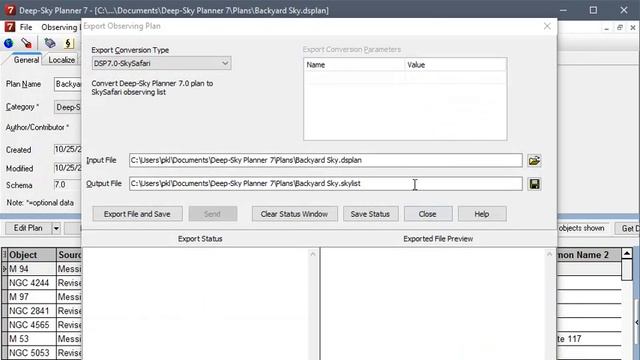
Task: Click the Object column header
Action: tap(32, 255)
